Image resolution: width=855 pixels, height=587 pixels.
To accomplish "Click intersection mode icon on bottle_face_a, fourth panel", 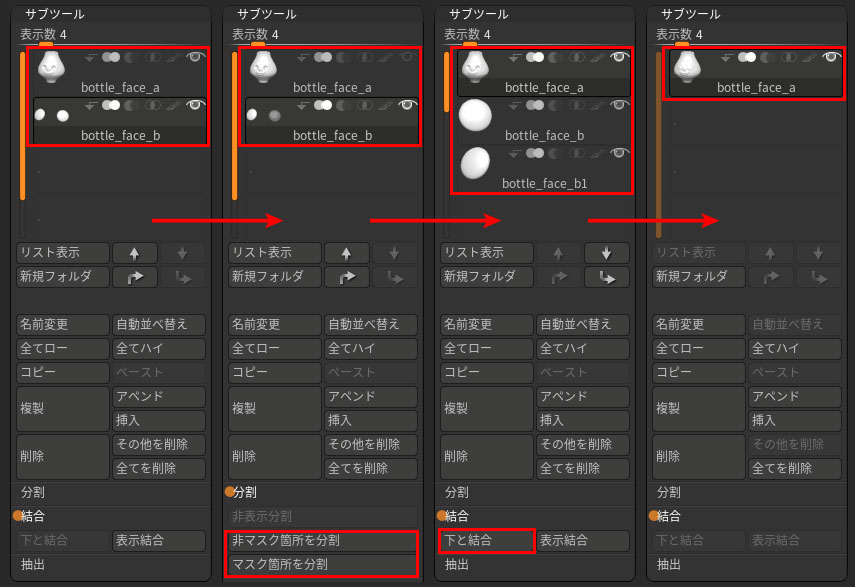I will click(789, 57).
